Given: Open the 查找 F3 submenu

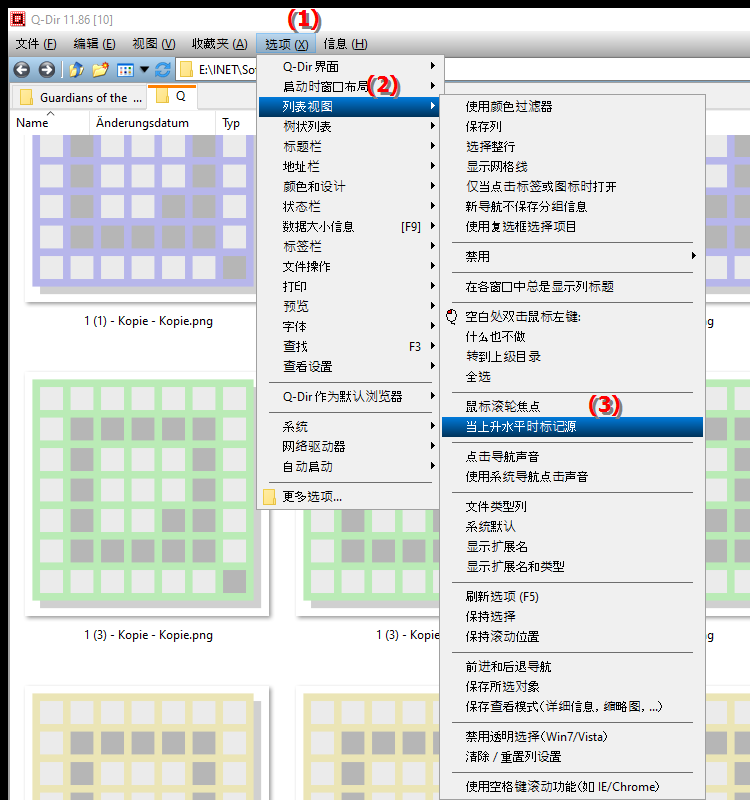Looking at the screenshot, I should [x=349, y=346].
